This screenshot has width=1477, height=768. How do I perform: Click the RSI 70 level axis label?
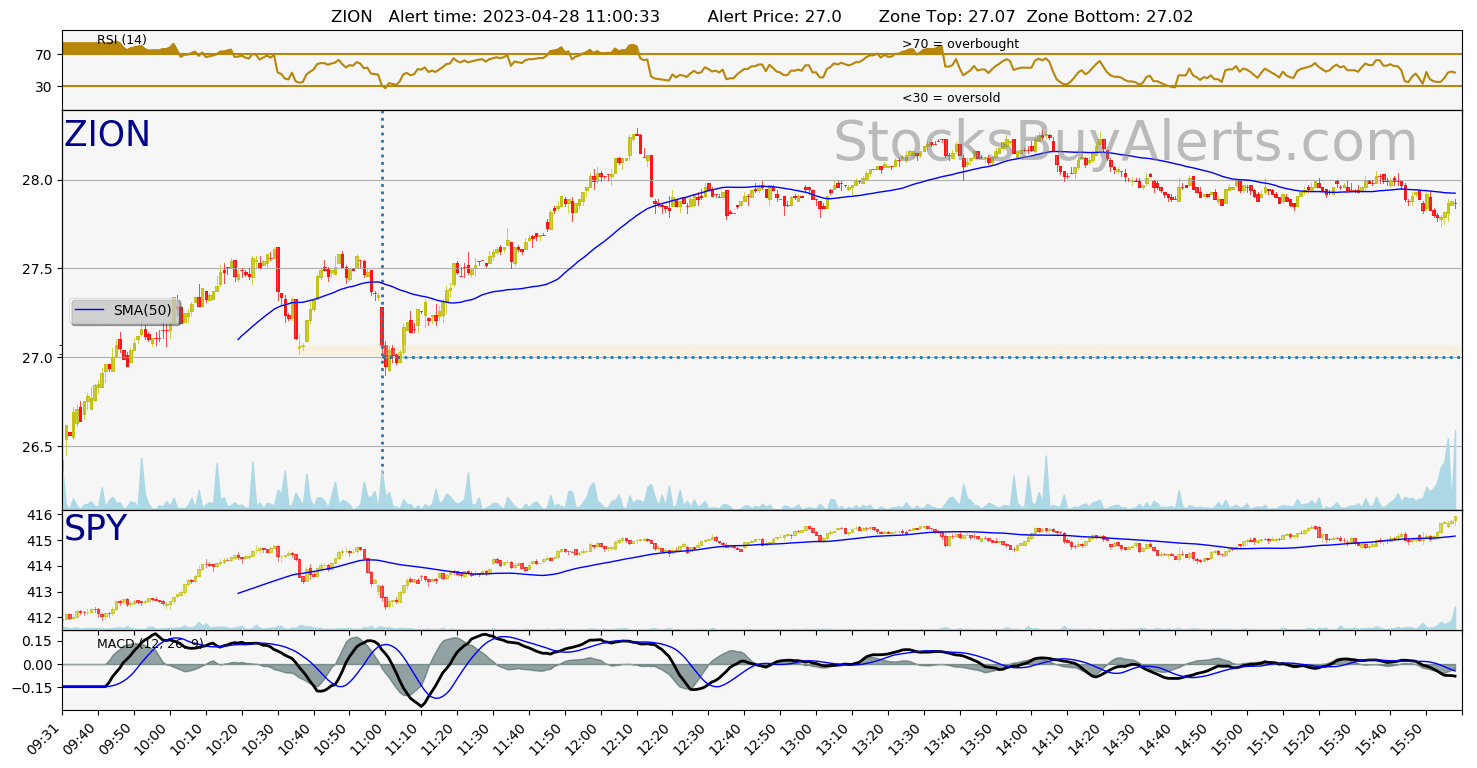pos(45,55)
